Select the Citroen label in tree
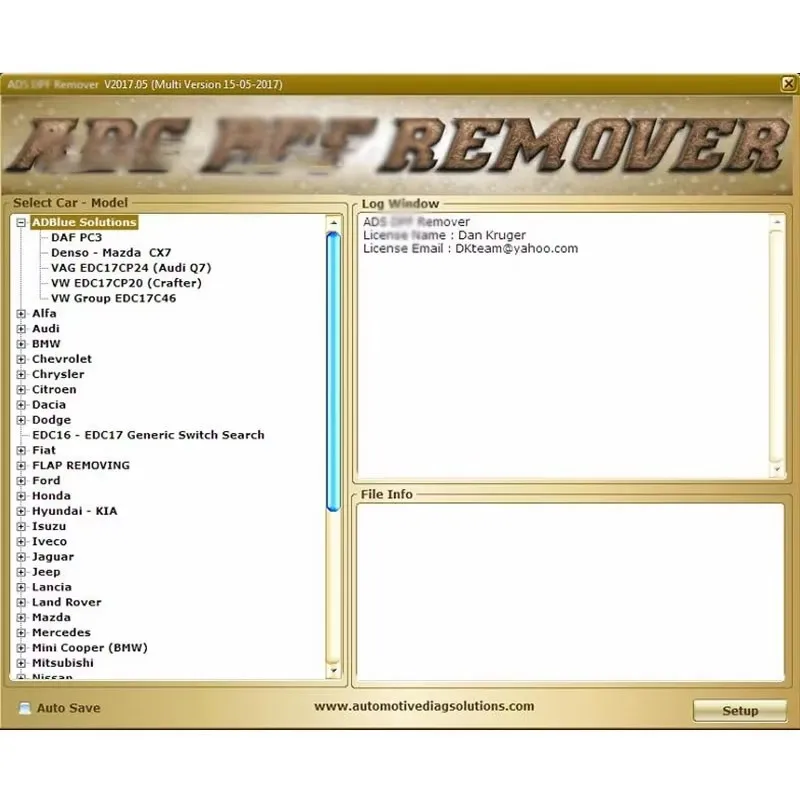Image resolution: width=800 pixels, height=800 pixels. (x=54, y=390)
